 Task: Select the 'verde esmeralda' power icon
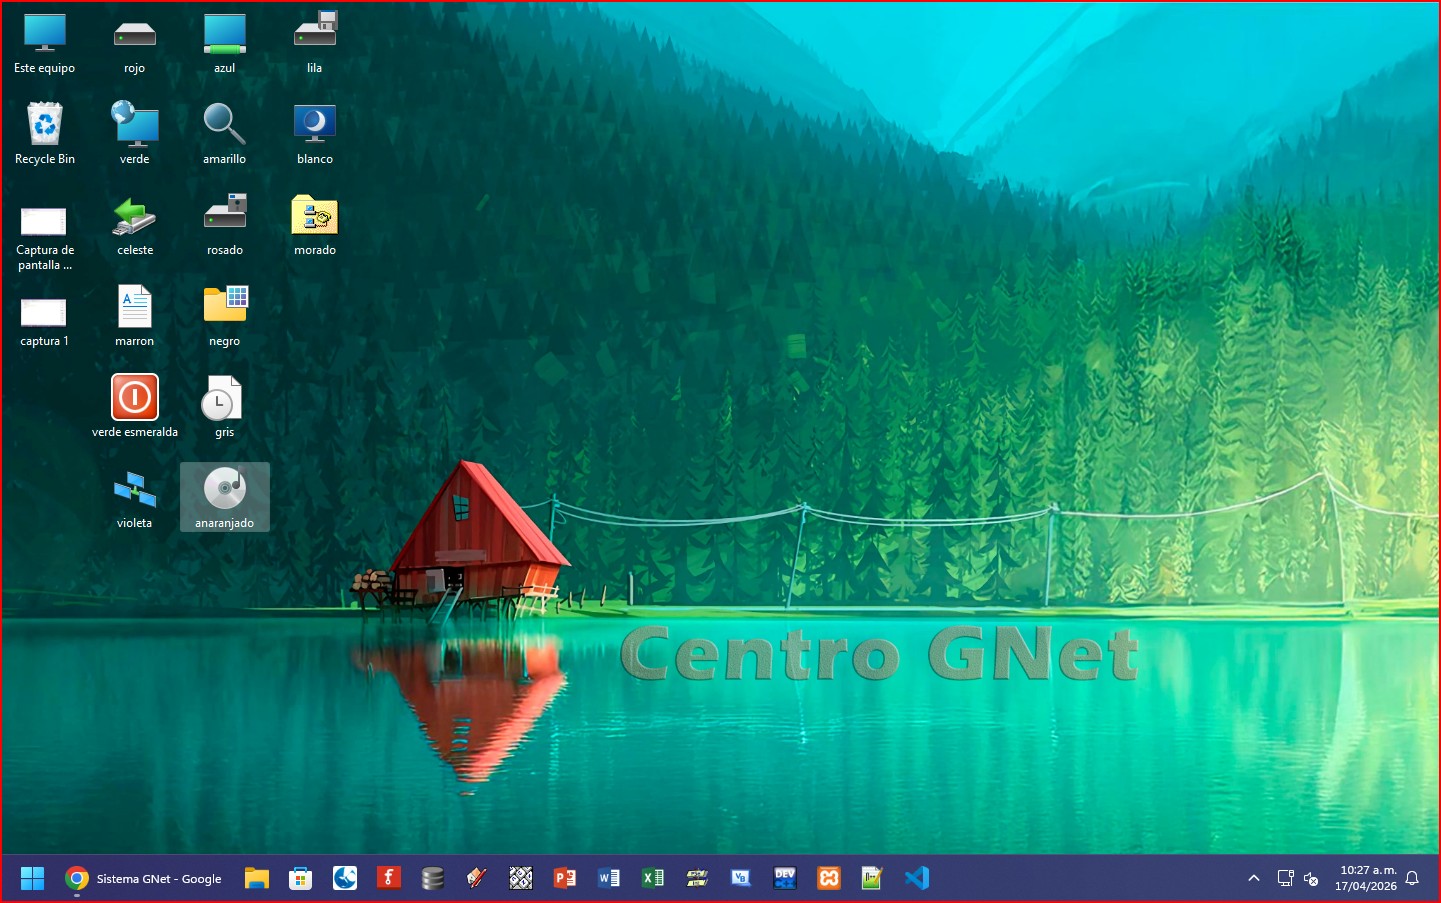point(135,398)
